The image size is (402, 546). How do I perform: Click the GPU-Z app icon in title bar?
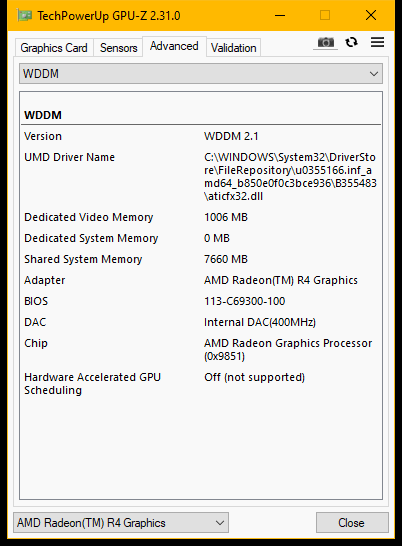pyautogui.click(x=25, y=16)
